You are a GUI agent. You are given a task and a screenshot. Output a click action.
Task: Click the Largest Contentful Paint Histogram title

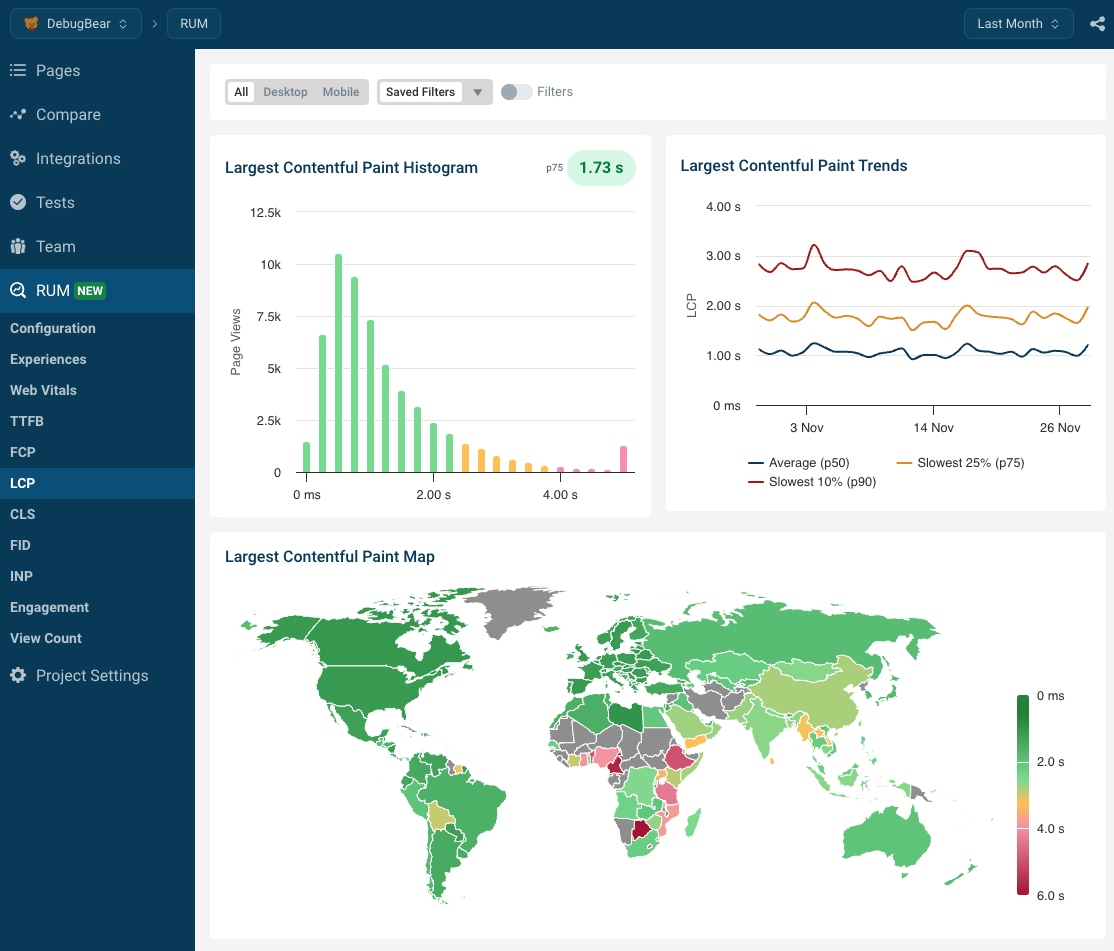[351, 168]
